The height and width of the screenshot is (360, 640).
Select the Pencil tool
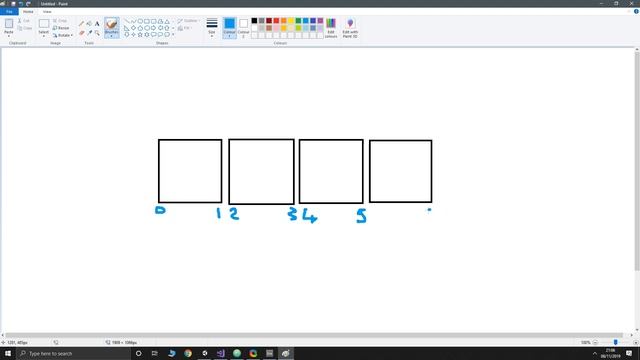tap(82, 24)
